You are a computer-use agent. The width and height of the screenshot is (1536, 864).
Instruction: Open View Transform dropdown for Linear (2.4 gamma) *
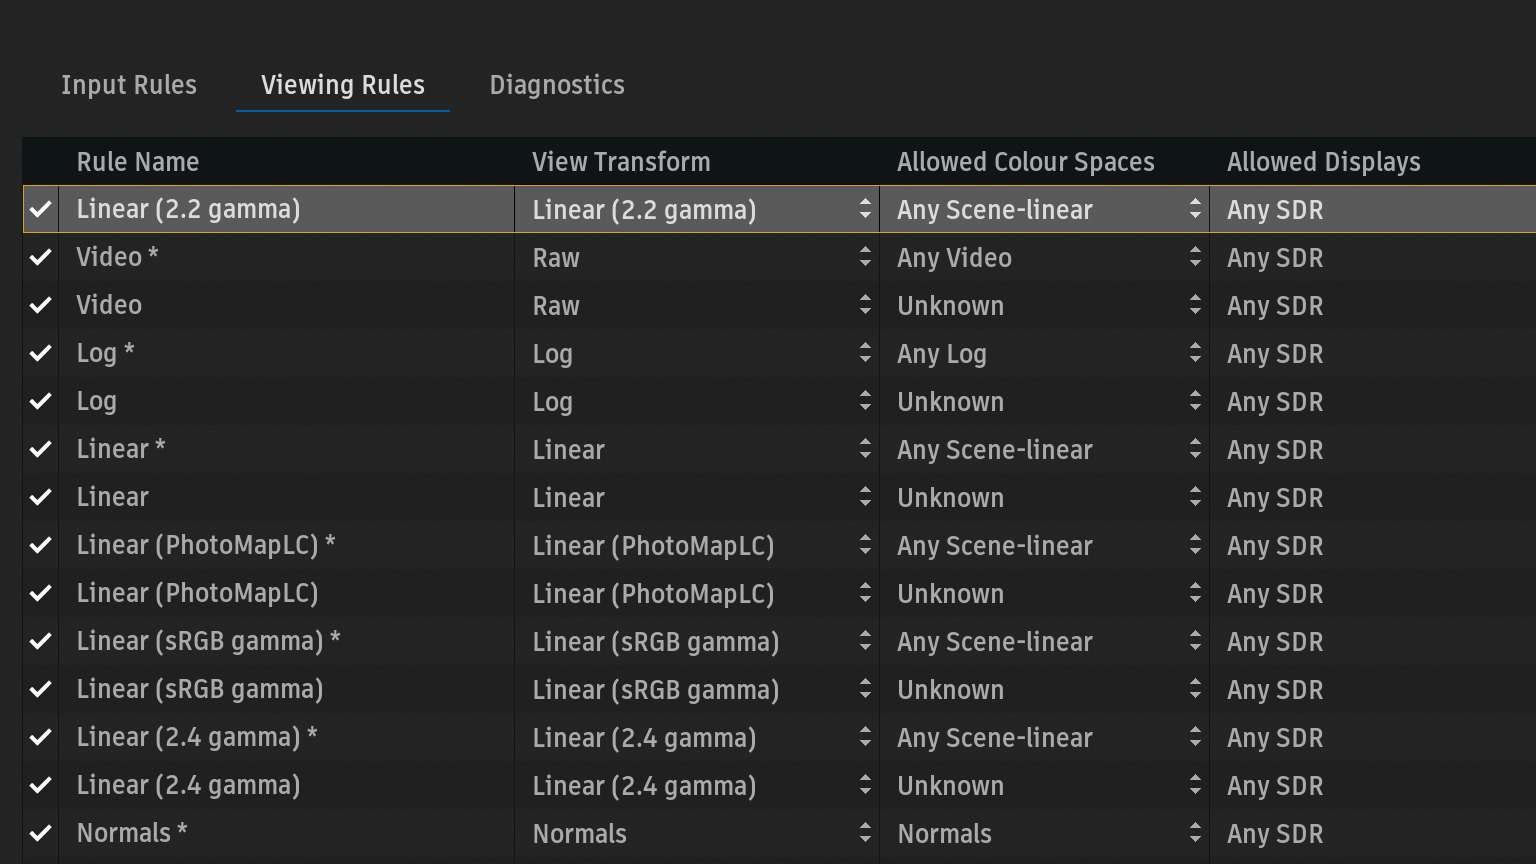coord(864,738)
